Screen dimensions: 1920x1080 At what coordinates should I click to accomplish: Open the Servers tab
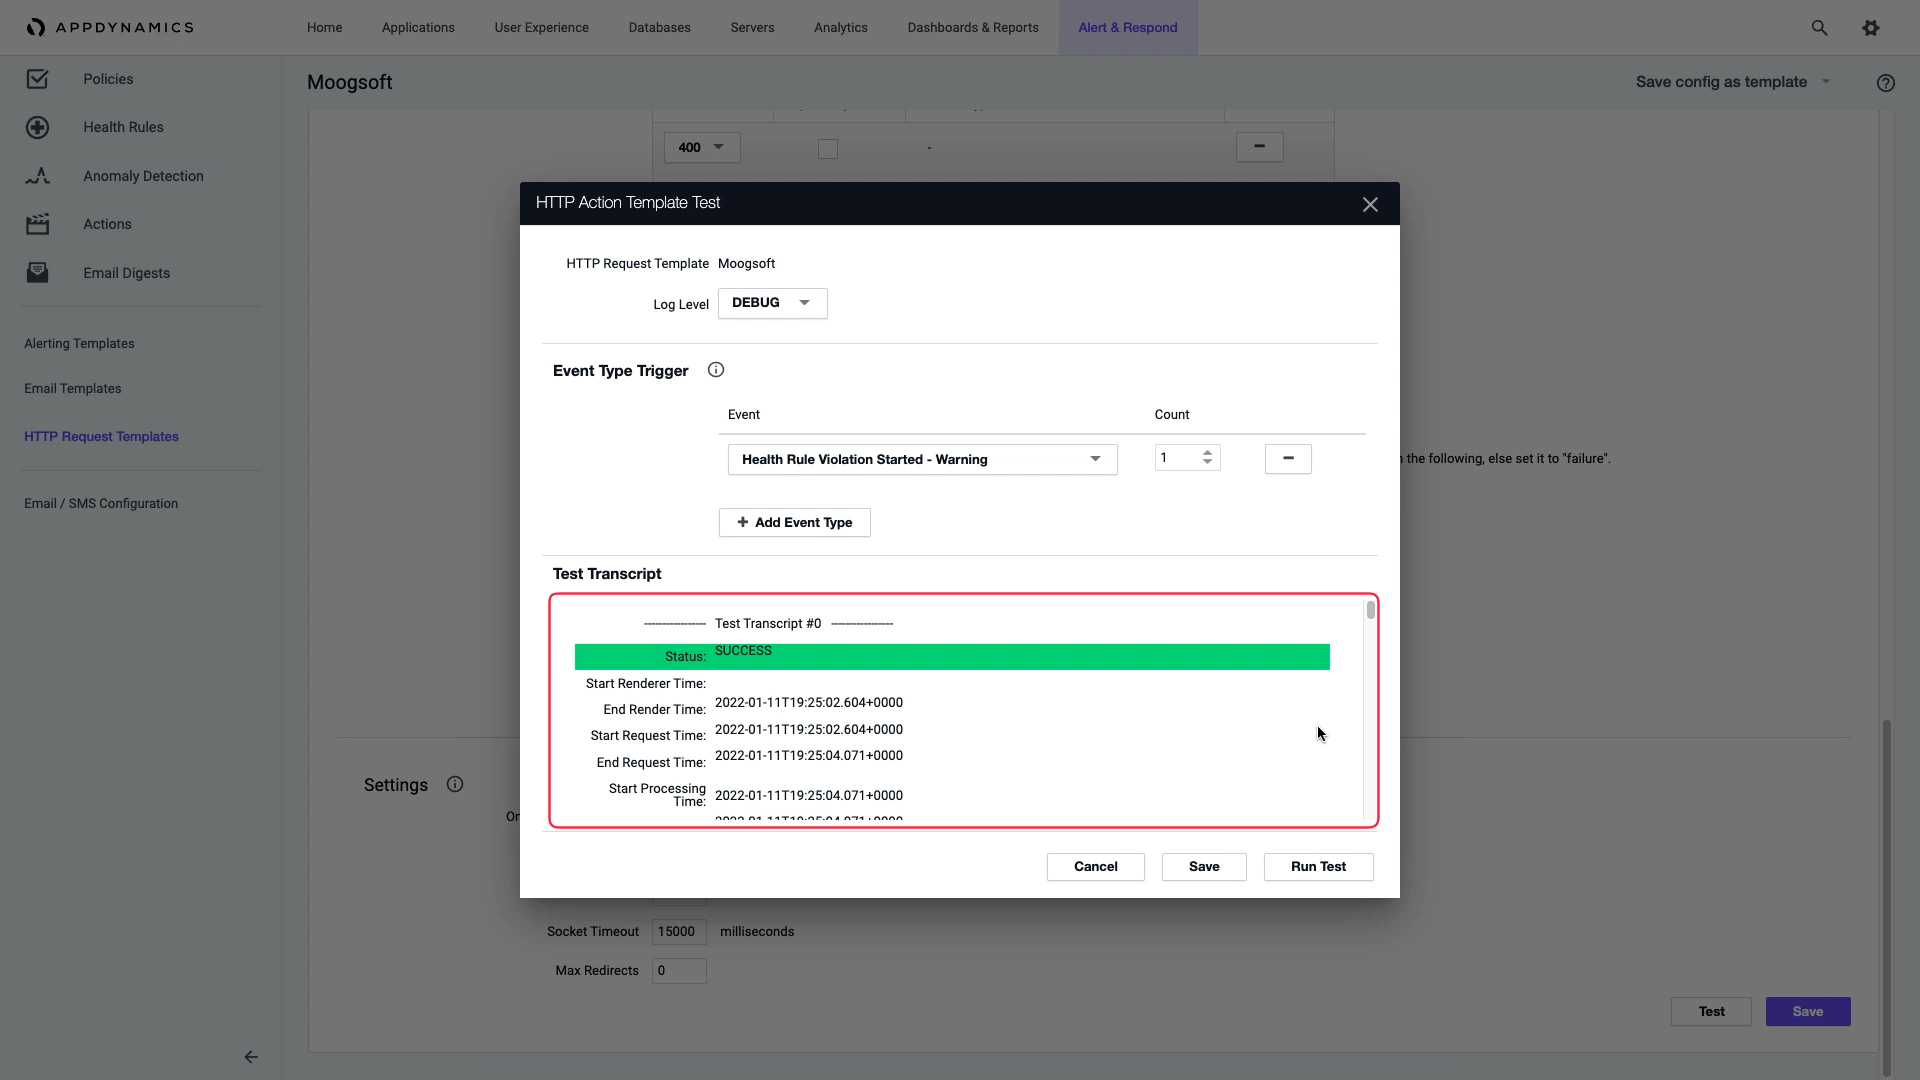pos(752,28)
